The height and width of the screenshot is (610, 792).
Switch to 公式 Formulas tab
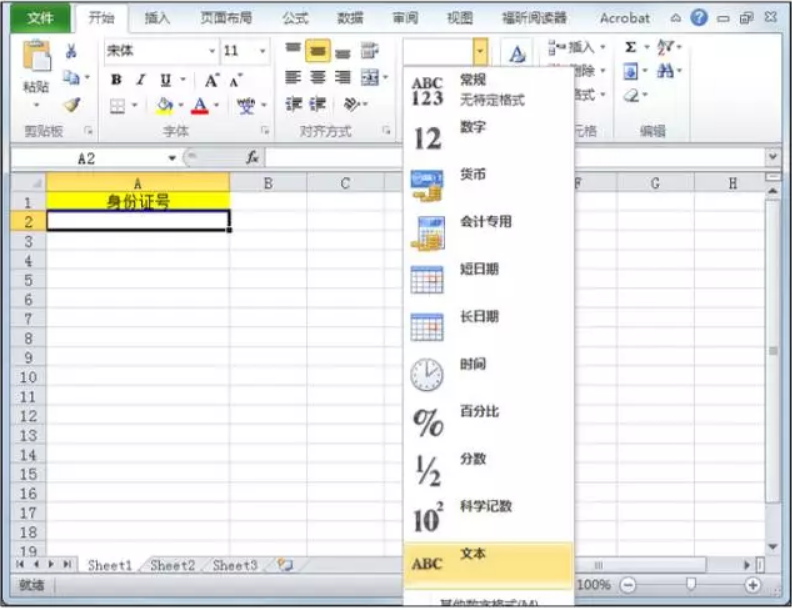tap(295, 18)
